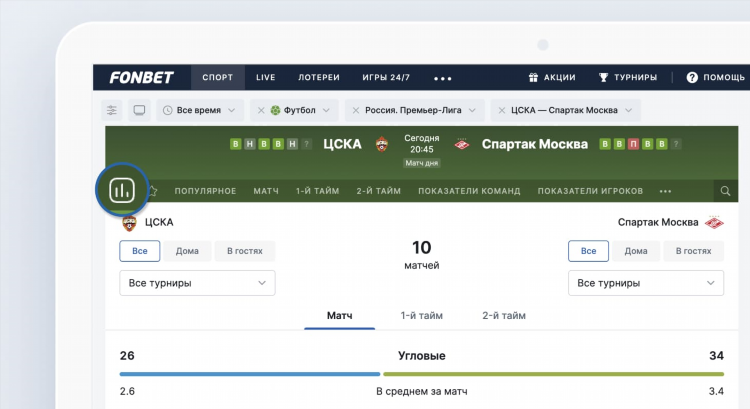This screenshot has width=750, height=409.
Task: Click the blue CSKA corners bar
Action: click(x=250, y=374)
